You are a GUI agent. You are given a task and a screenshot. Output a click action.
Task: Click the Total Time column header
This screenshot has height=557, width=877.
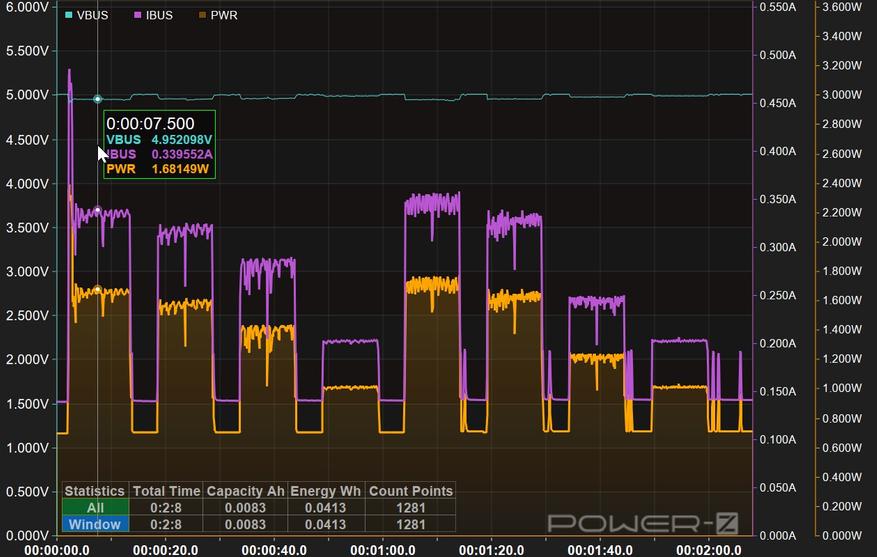[x=166, y=491]
